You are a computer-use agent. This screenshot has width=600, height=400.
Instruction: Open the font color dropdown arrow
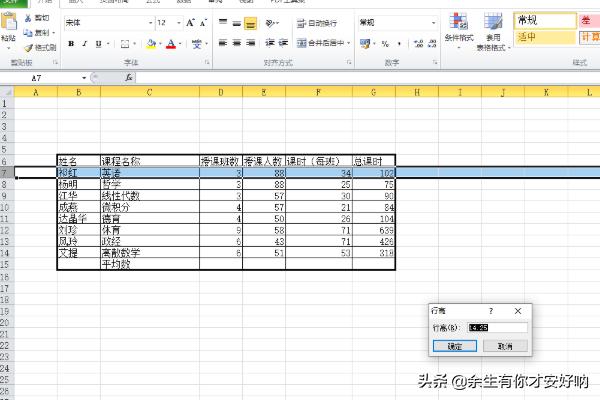tap(180, 44)
